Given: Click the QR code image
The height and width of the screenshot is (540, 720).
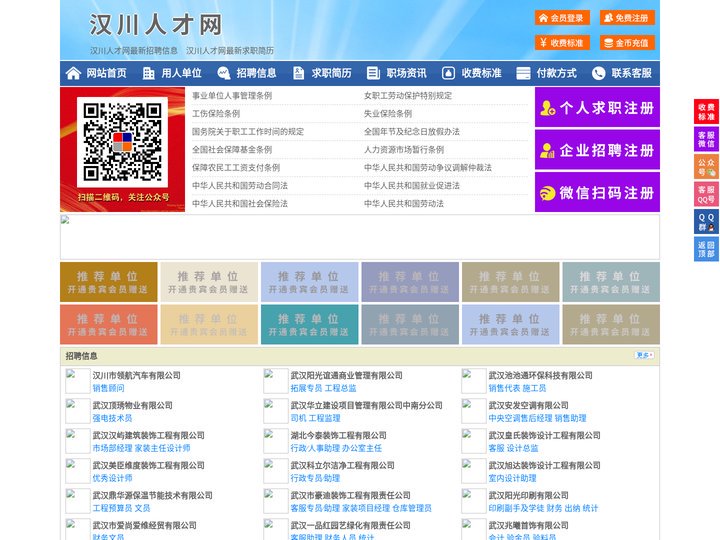Looking at the screenshot, I should (123, 142).
